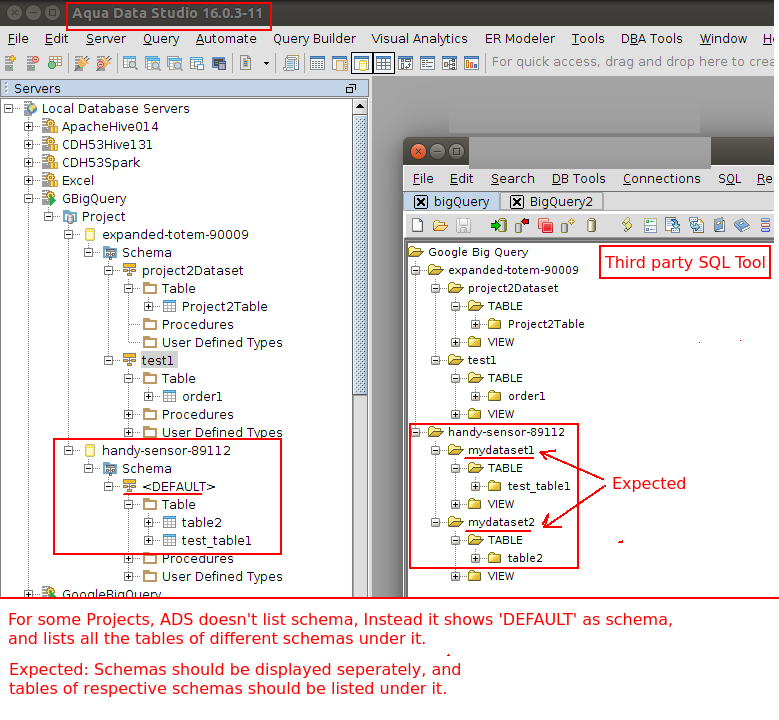Click the new database sparkle icon

tap(567, 226)
